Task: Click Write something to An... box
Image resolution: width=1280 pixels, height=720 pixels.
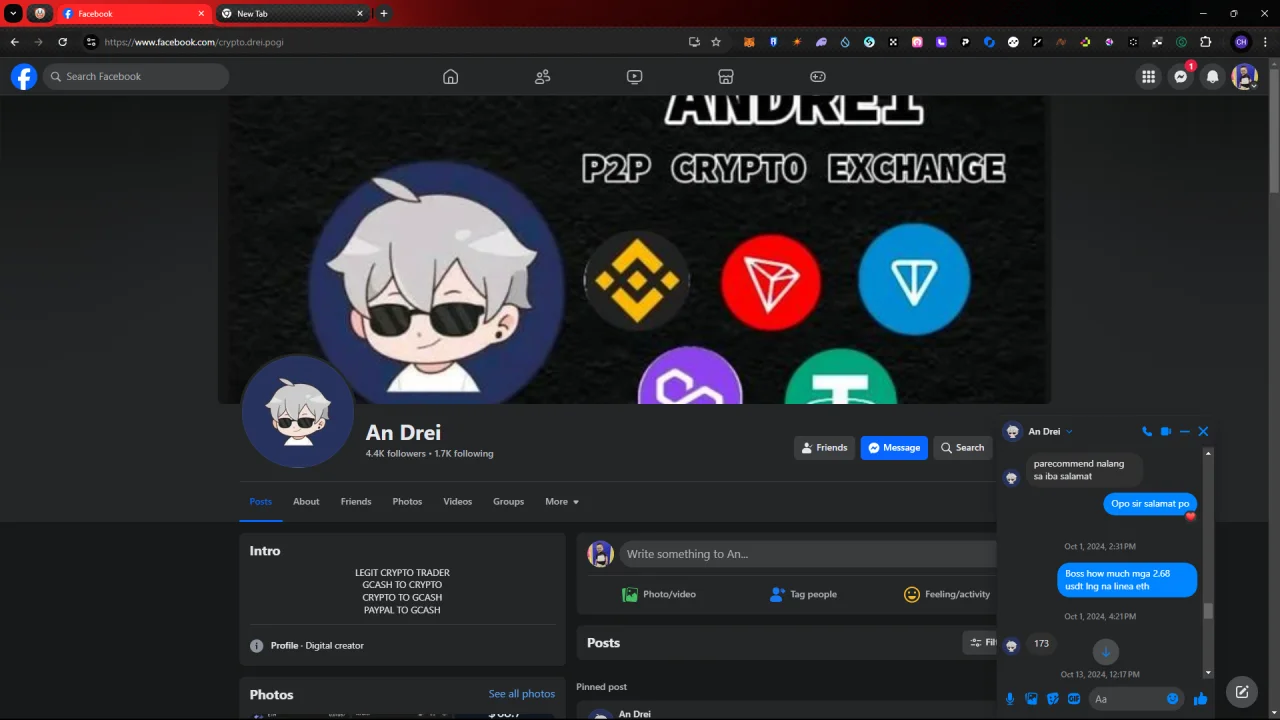Action: click(x=808, y=554)
